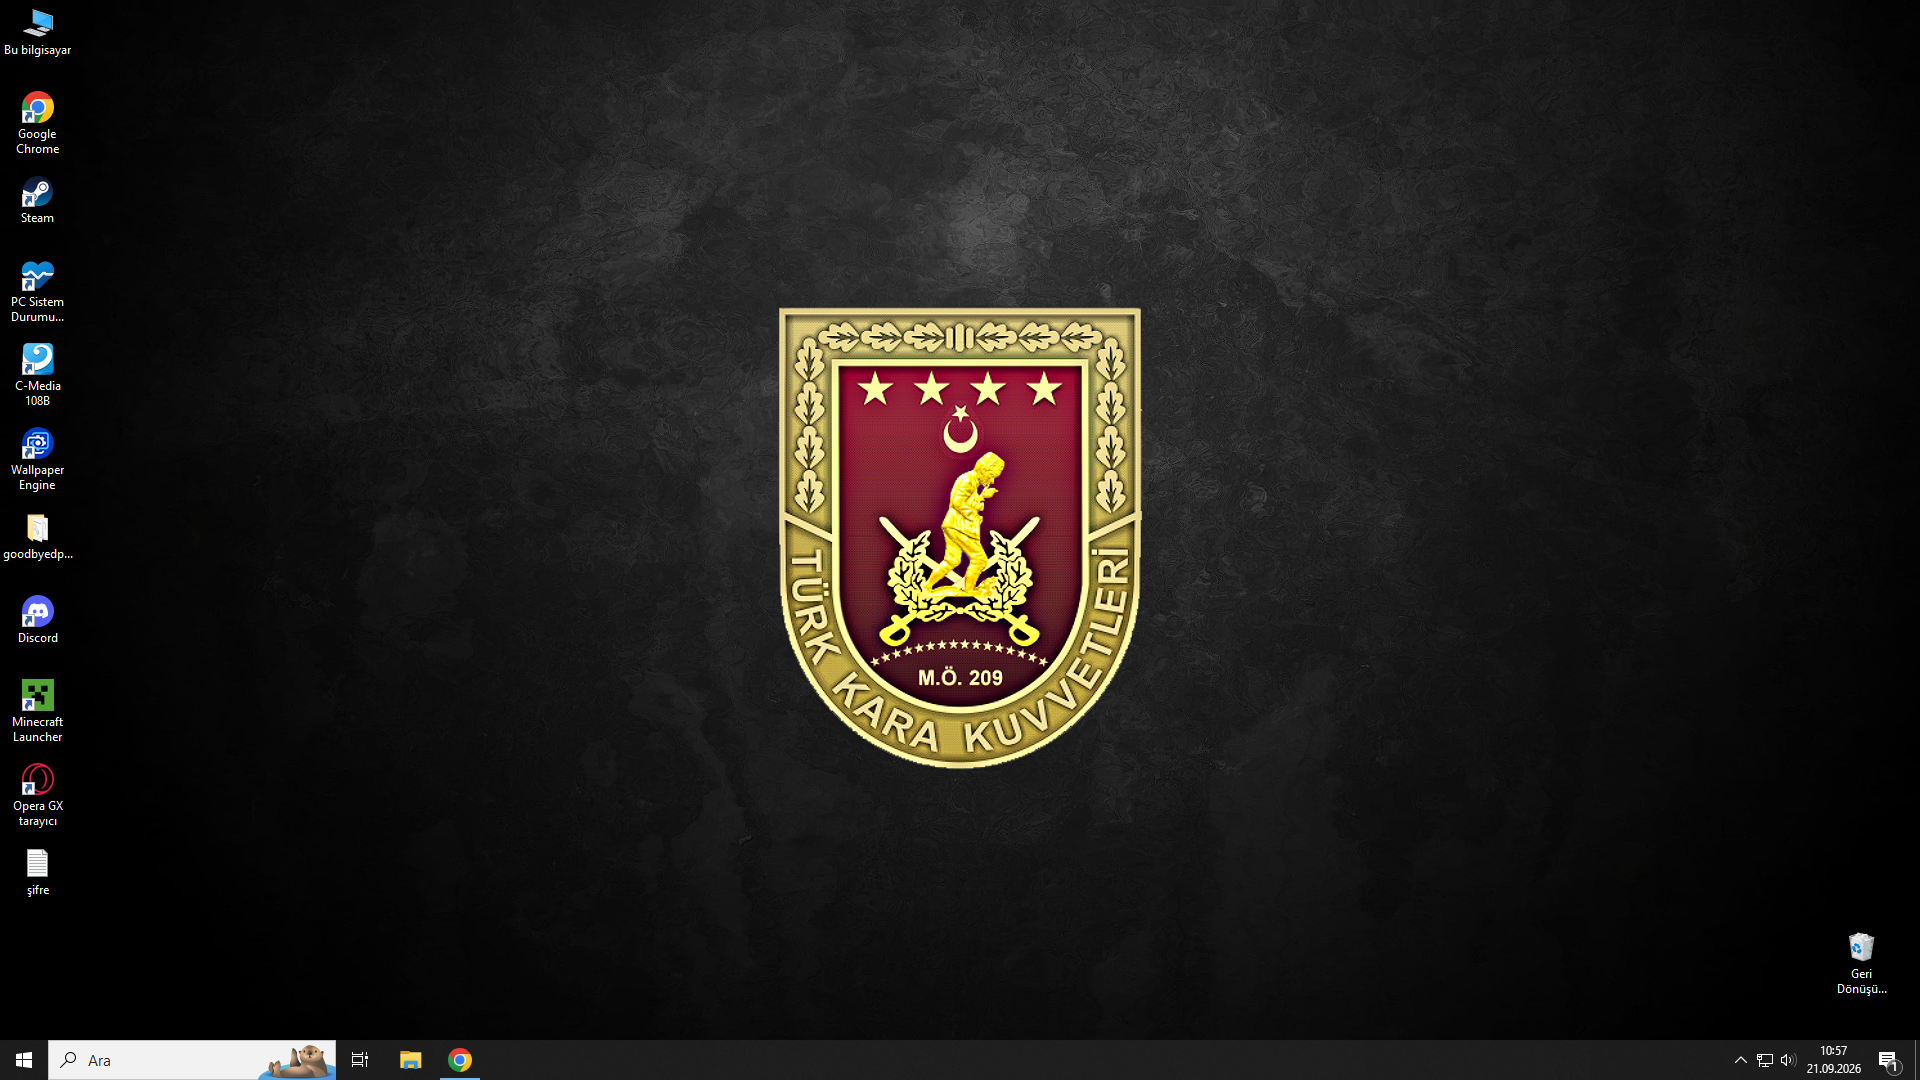The image size is (1920, 1080).
Task: Select the Opera GX tarayıcı shortcut
Action: tap(37, 796)
